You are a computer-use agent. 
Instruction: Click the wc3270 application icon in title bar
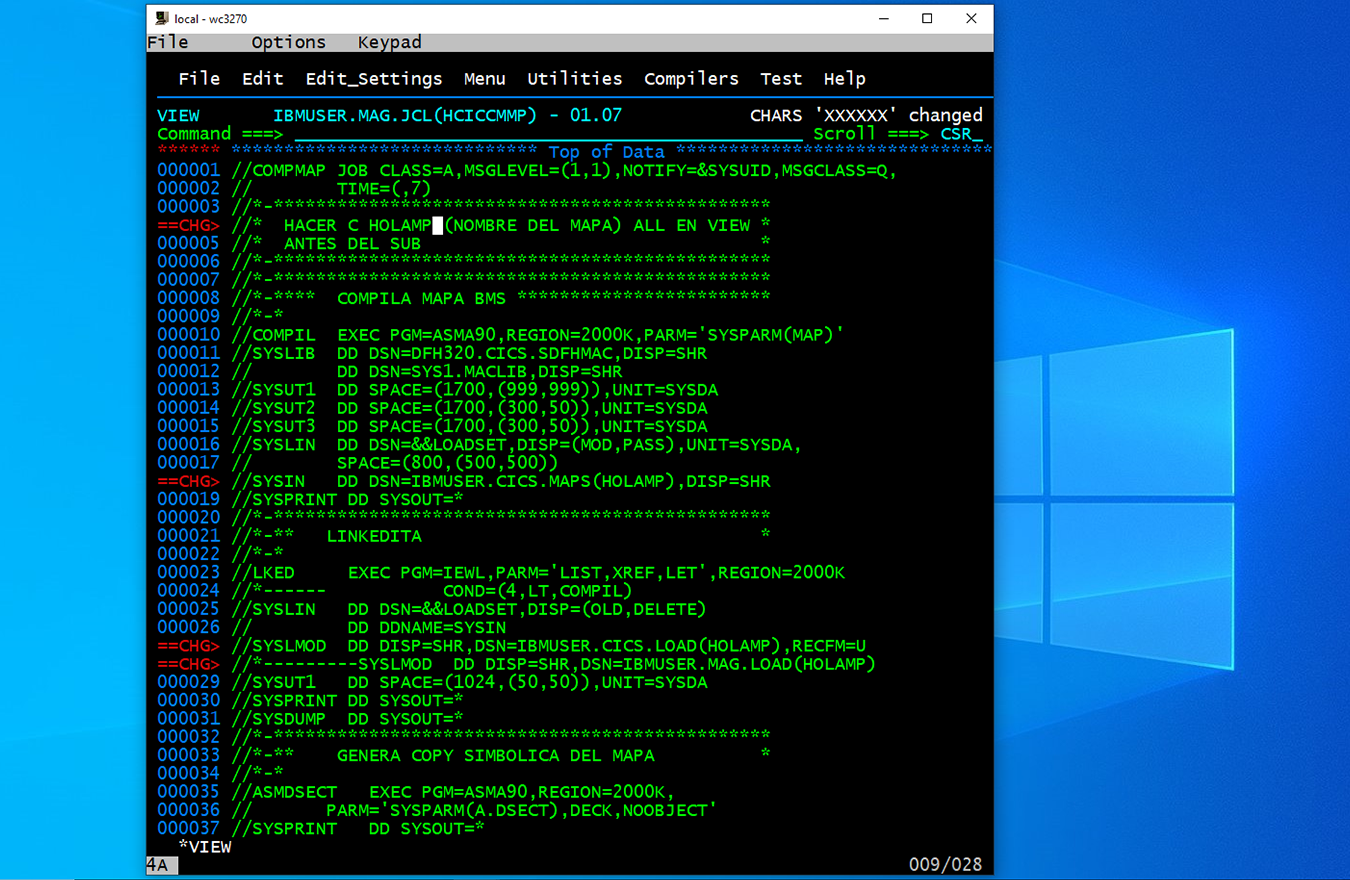[x=162, y=19]
